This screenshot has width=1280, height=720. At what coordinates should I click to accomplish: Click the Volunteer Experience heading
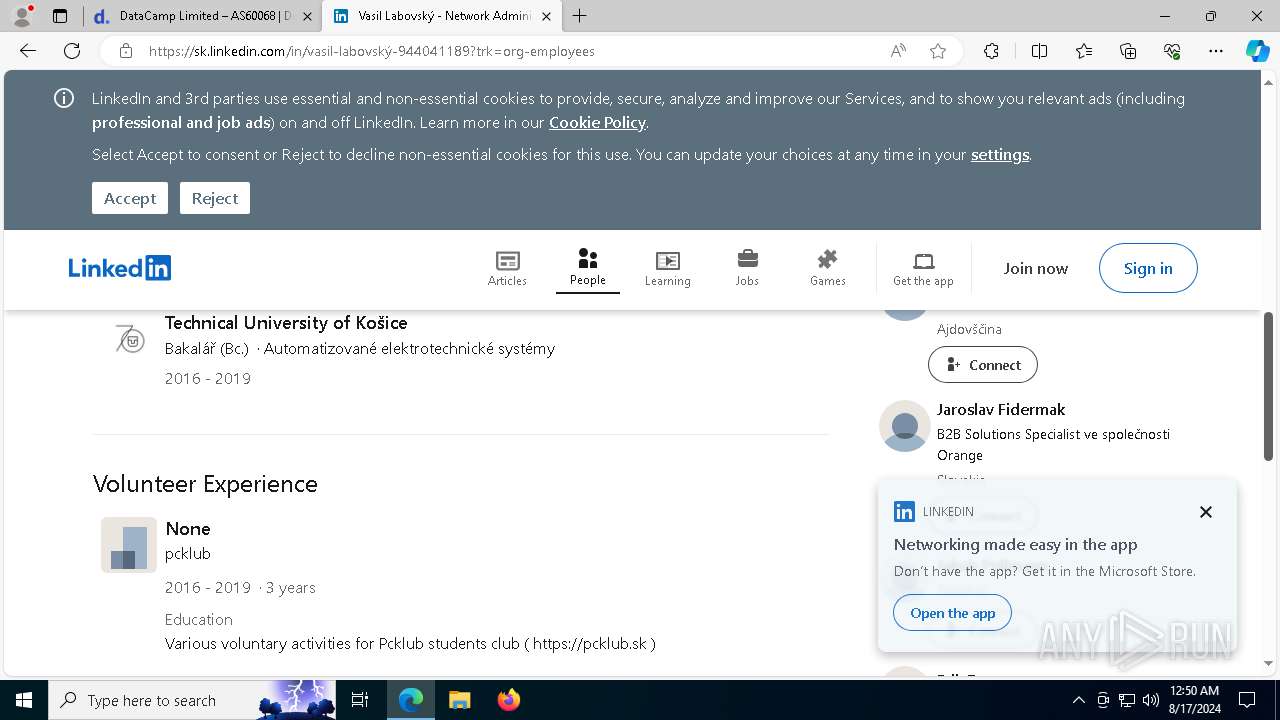[x=205, y=484]
